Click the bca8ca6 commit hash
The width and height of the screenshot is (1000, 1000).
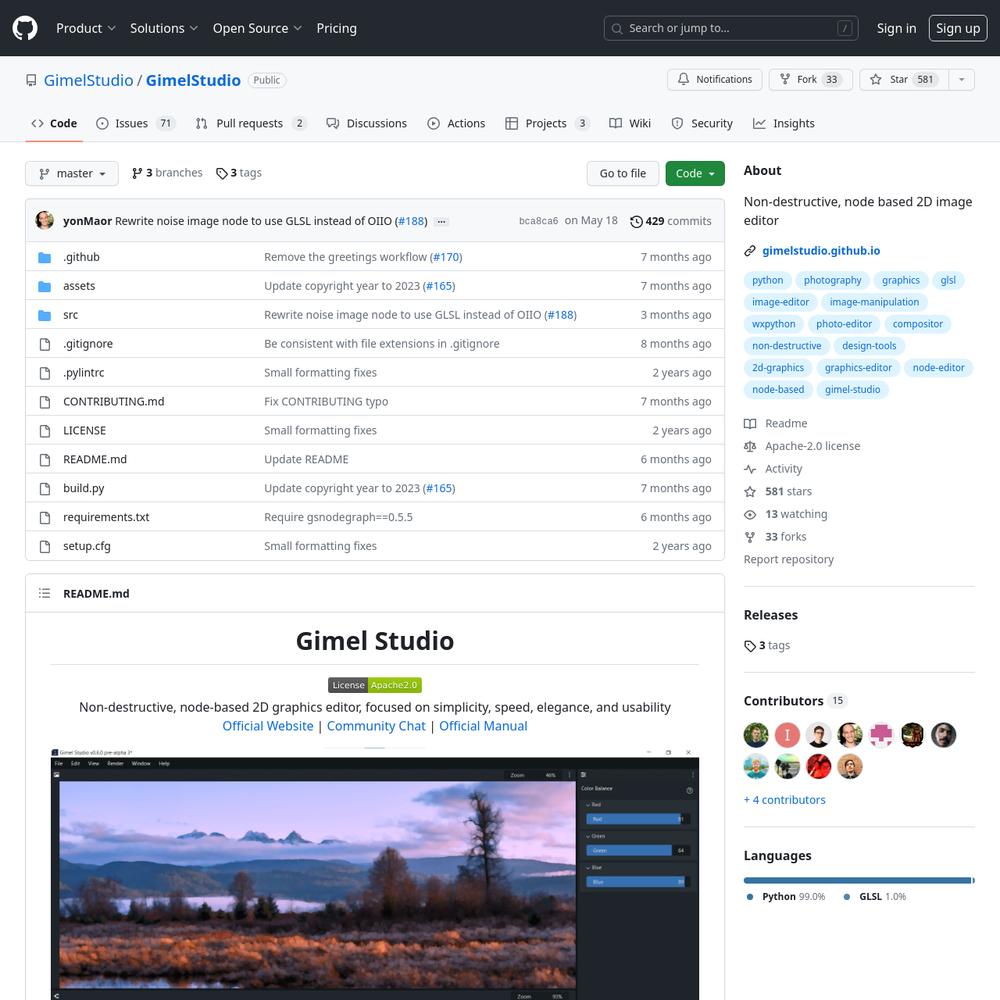tap(538, 221)
